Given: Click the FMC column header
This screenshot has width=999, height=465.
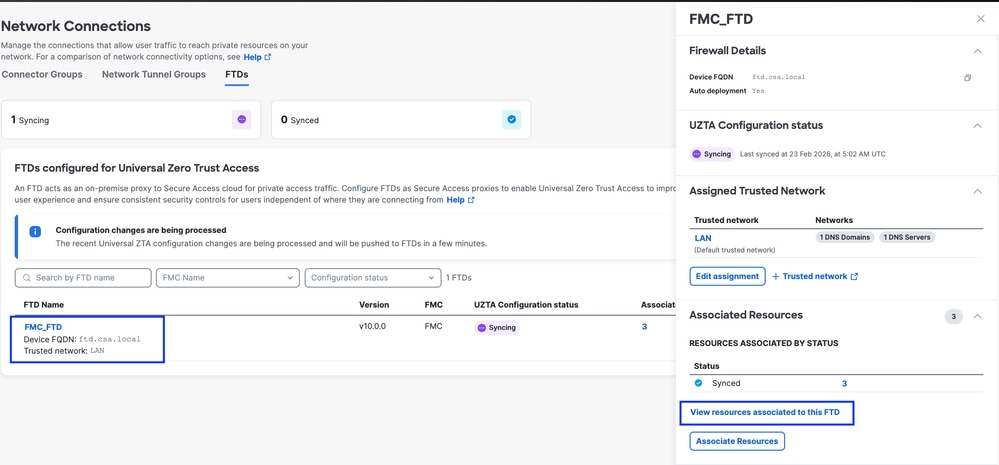Looking at the screenshot, I should (434, 304).
